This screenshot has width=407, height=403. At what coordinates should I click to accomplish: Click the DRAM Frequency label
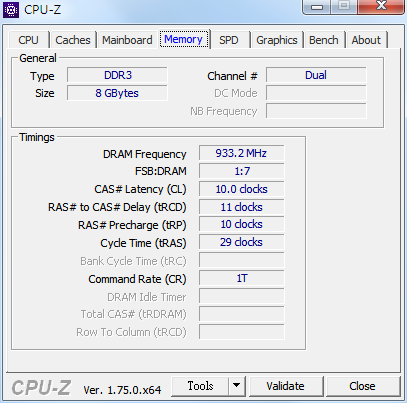point(144,154)
